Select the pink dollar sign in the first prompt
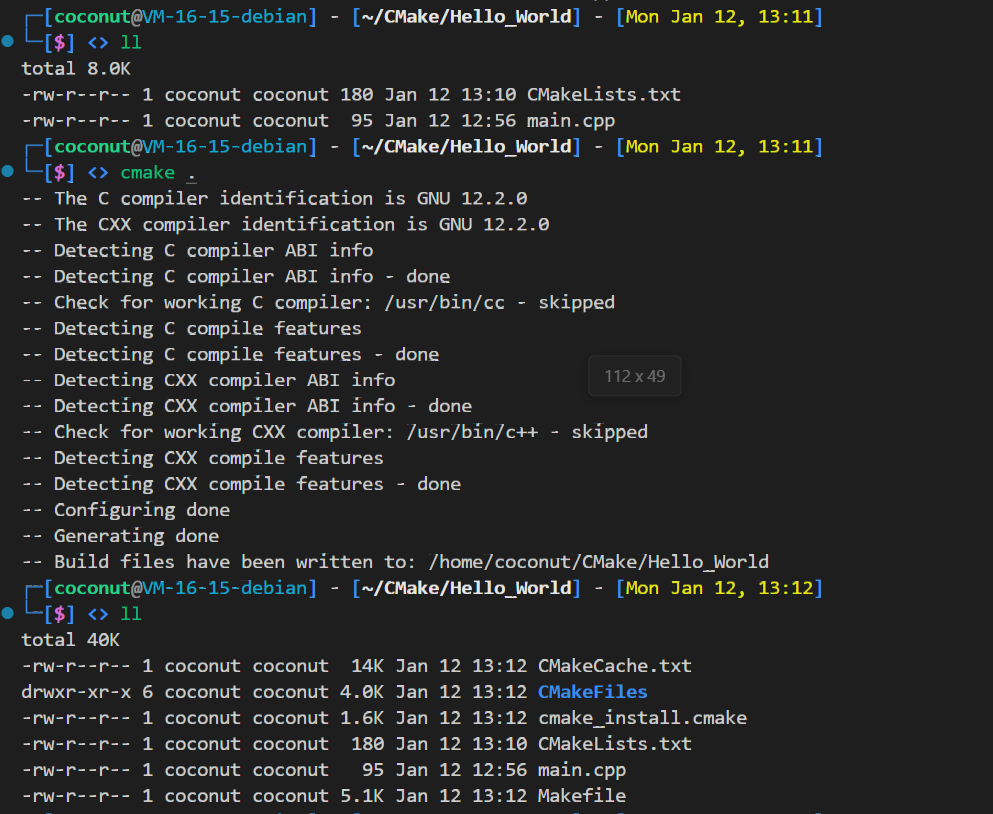The width and height of the screenshot is (993, 814). pos(61,42)
